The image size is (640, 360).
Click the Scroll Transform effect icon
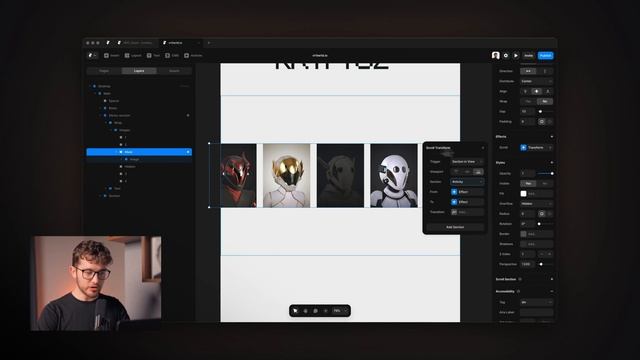click(523, 147)
